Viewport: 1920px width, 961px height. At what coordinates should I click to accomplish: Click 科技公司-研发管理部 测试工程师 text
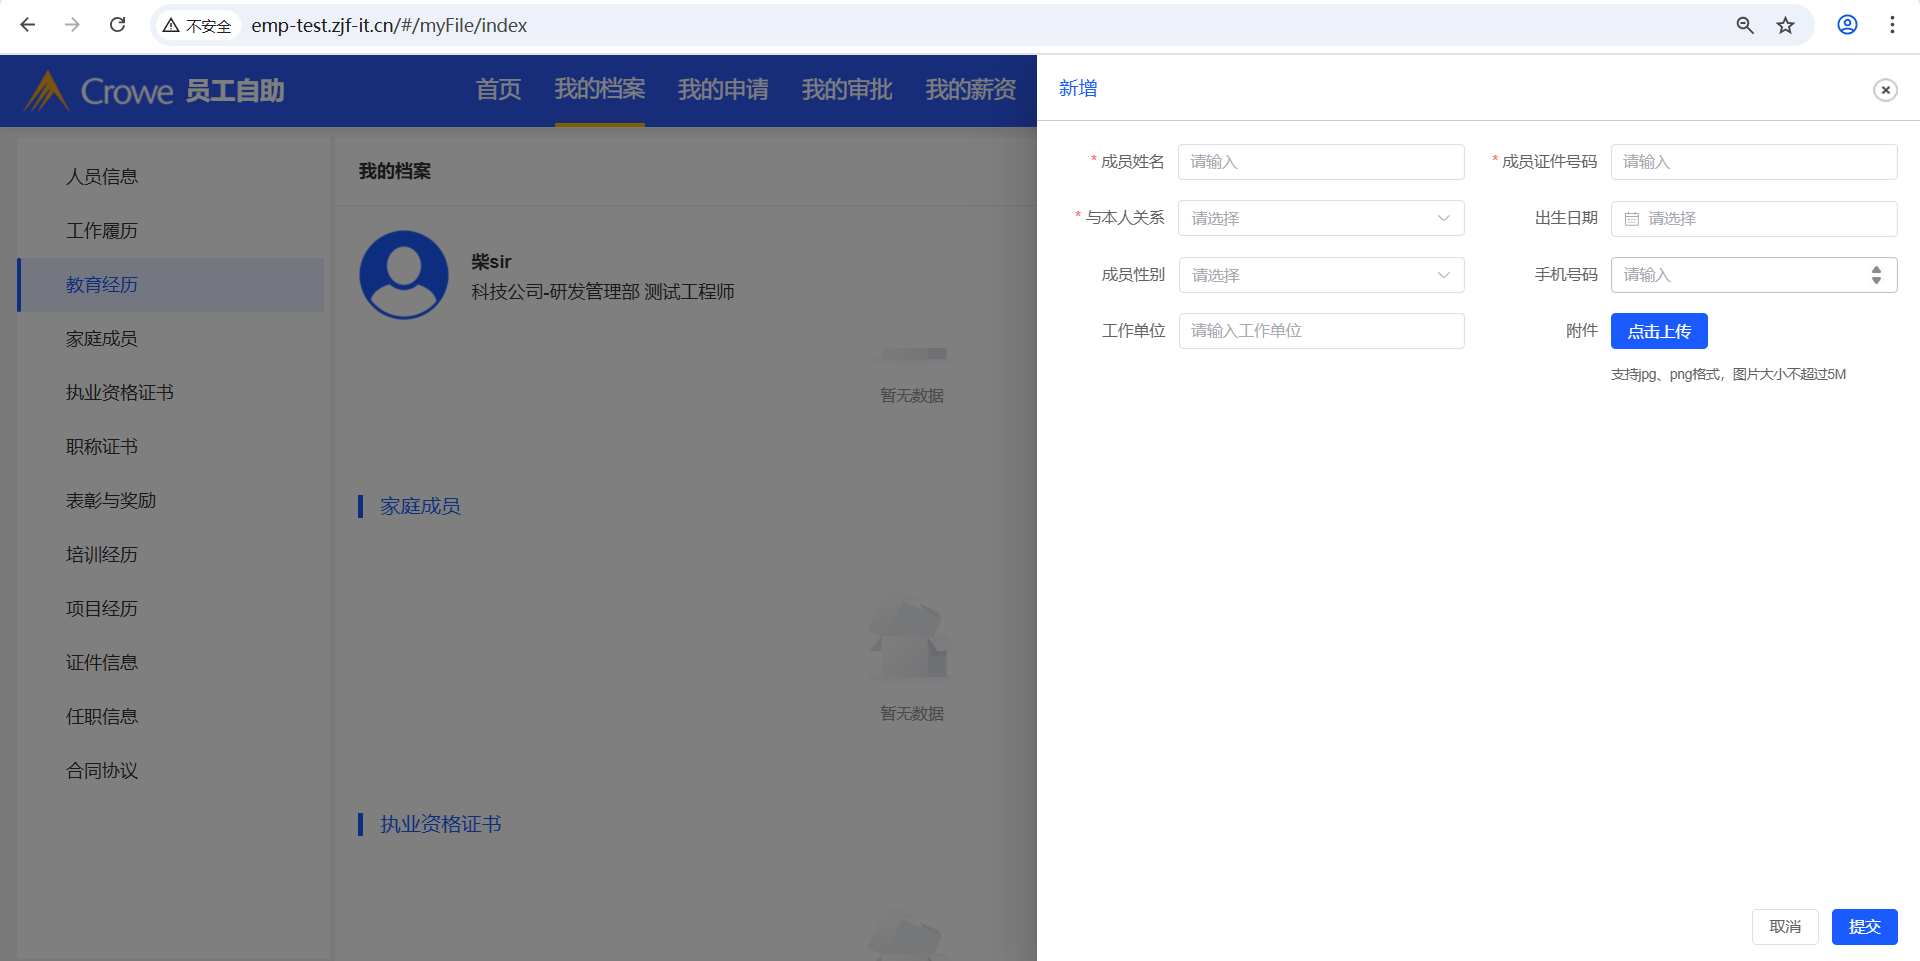click(x=603, y=292)
